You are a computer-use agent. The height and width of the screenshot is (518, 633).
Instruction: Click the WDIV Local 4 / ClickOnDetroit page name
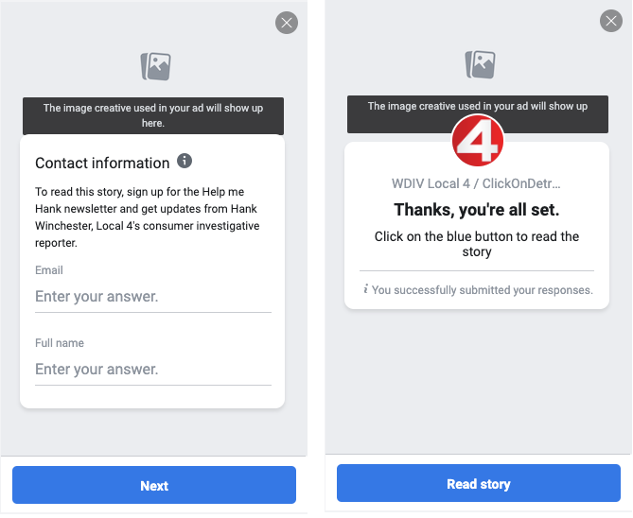pyautogui.click(x=476, y=184)
